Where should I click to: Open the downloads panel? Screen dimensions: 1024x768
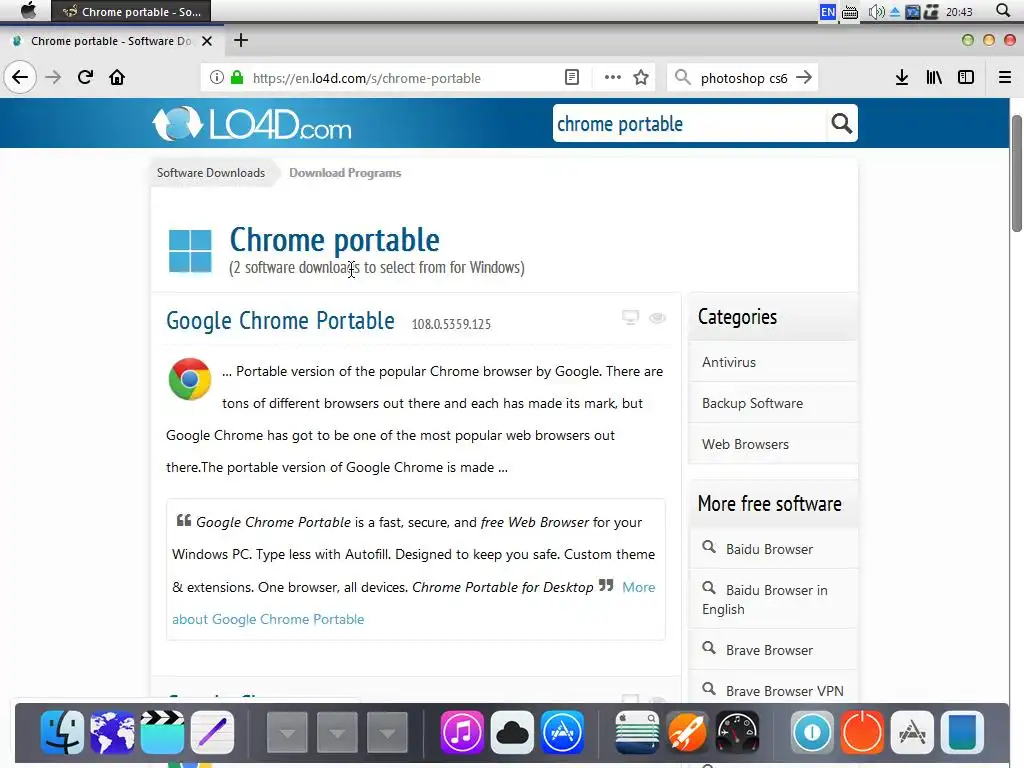(901, 78)
